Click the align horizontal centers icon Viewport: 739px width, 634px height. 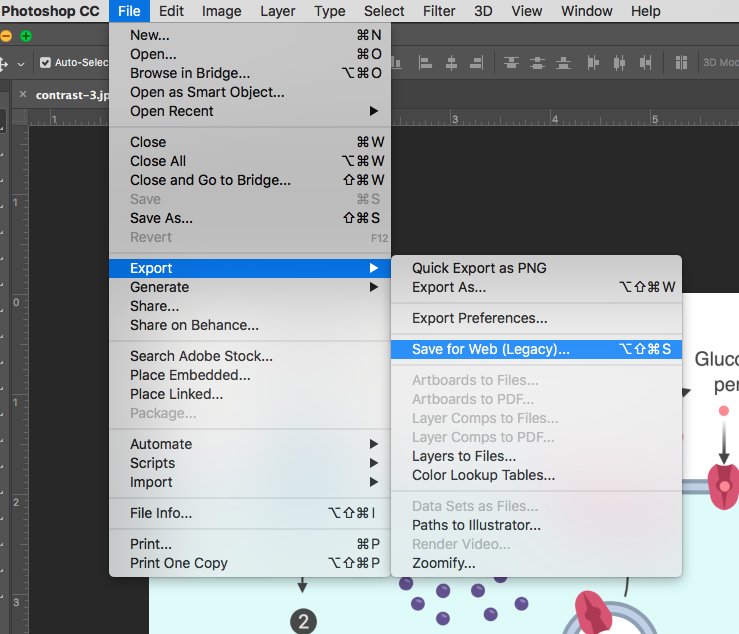[x=451, y=62]
